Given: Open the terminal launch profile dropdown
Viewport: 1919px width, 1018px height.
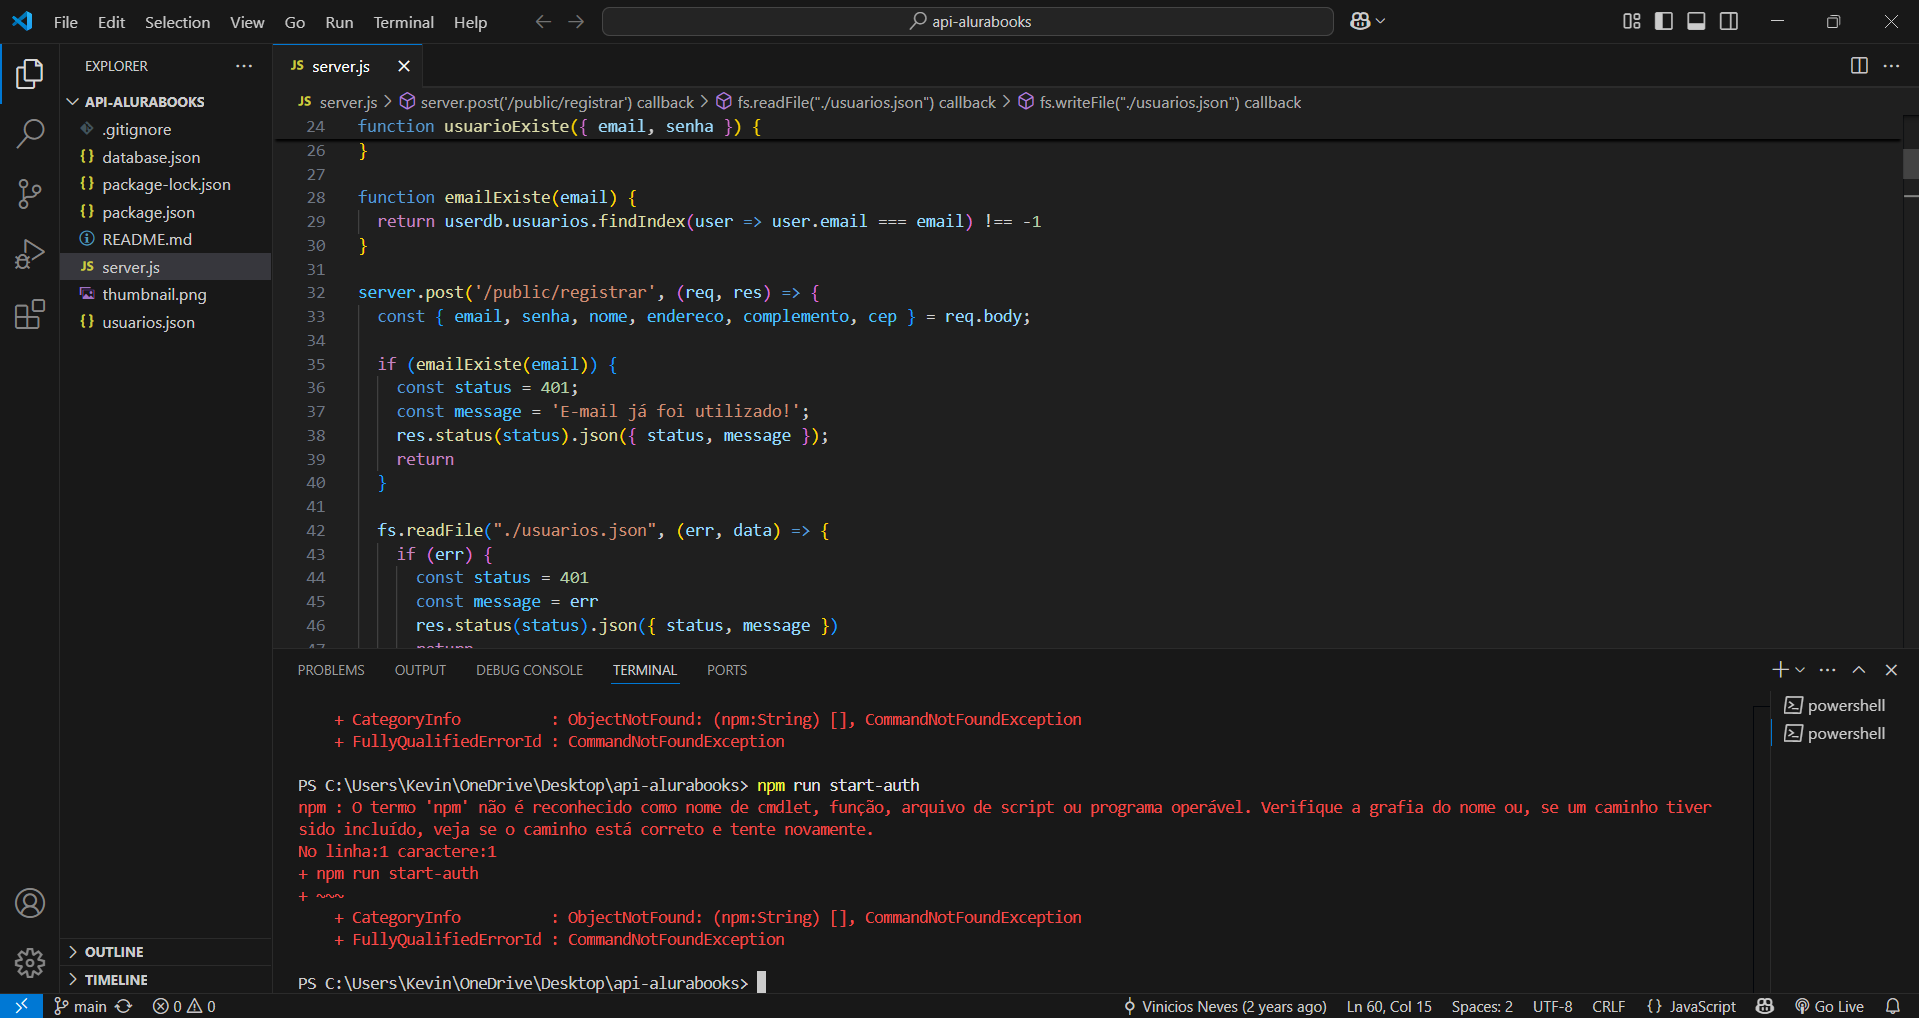Looking at the screenshot, I should tap(1800, 670).
